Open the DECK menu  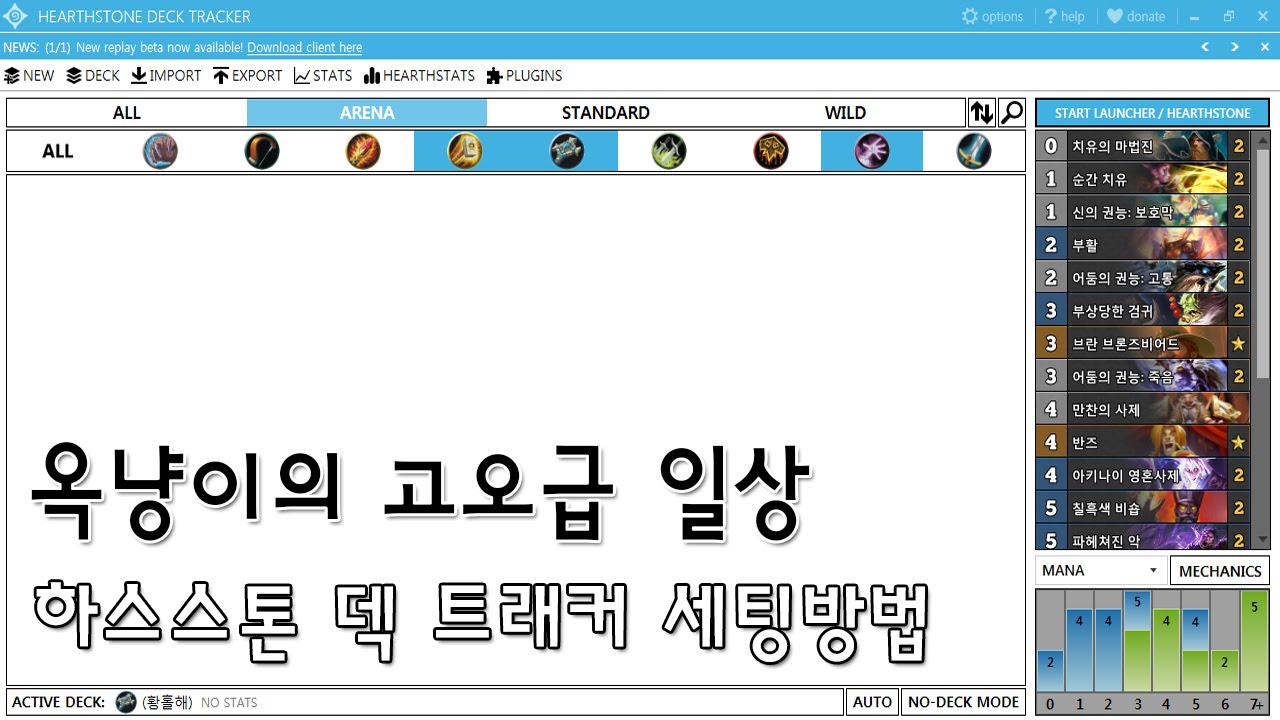(x=93, y=76)
